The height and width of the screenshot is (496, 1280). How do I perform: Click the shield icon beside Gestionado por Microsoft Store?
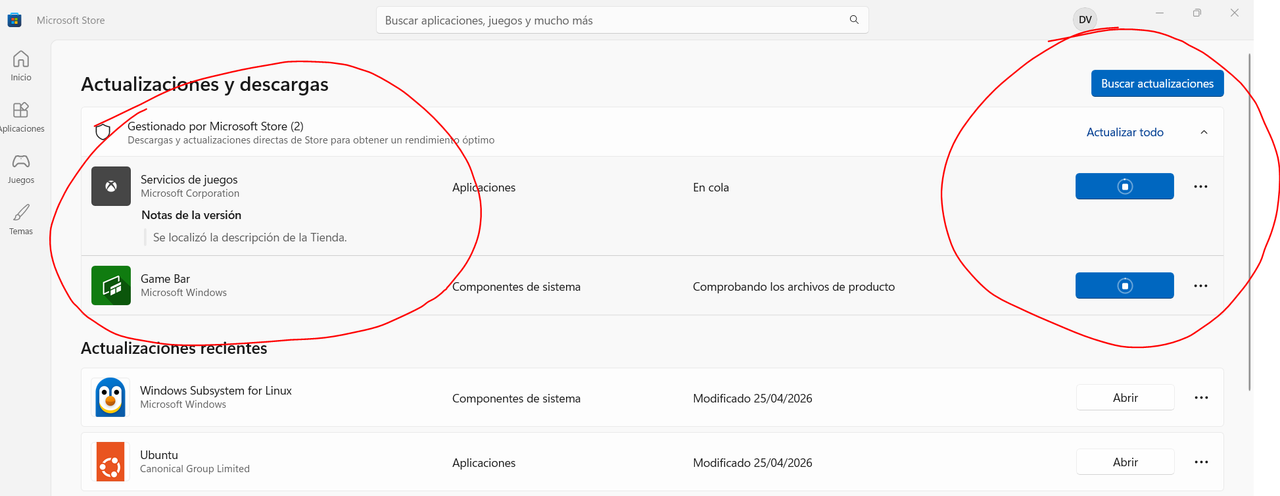[x=102, y=132]
